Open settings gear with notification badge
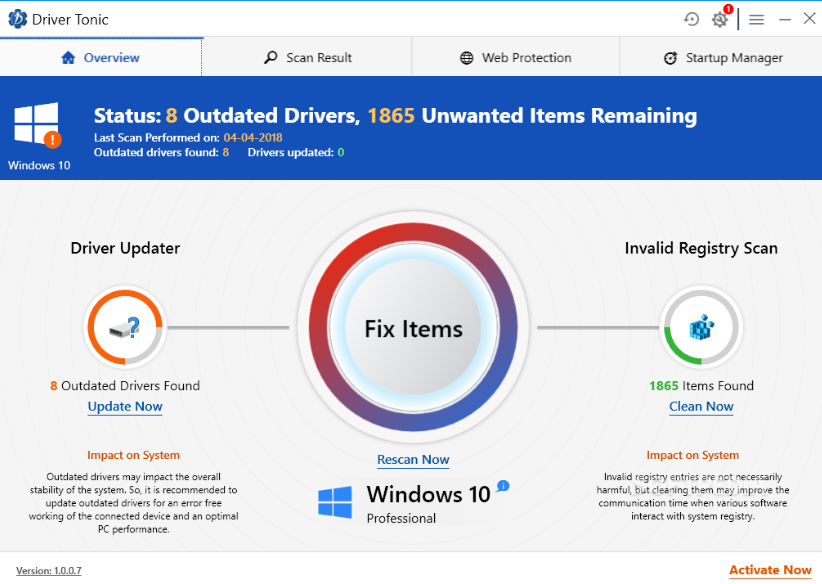Image resolution: width=822 pixels, height=584 pixels. (720, 19)
